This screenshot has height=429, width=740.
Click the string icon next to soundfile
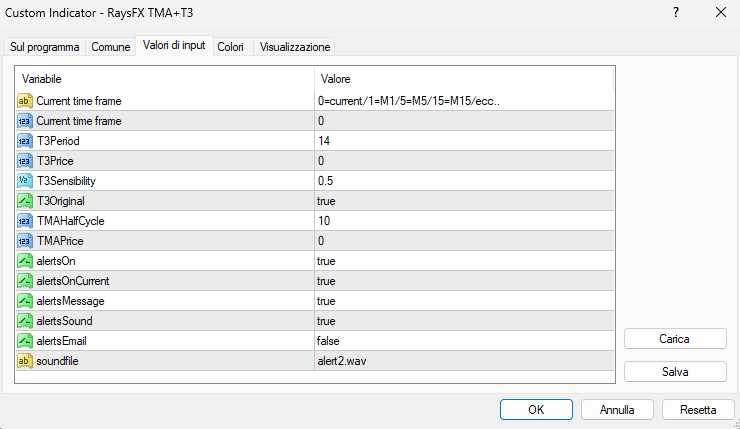25,361
